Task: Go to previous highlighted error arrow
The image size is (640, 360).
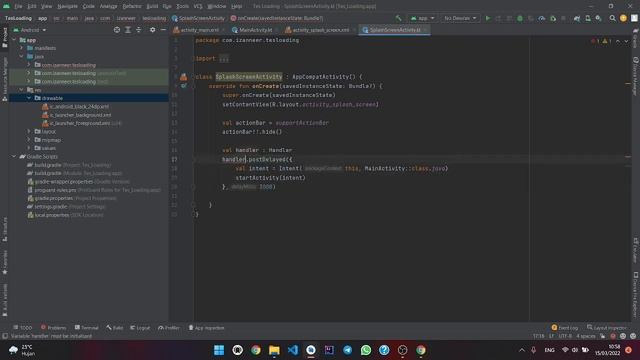Action: 618,41
